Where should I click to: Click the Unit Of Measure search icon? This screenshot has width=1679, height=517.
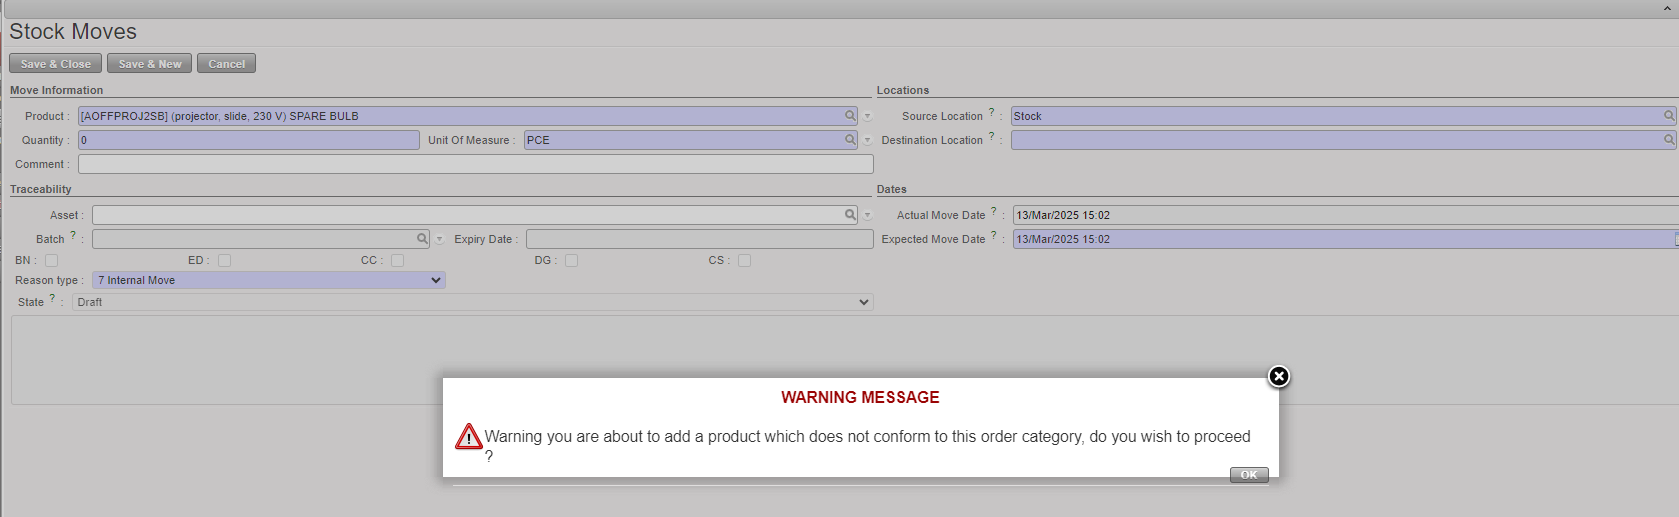tap(850, 140)
